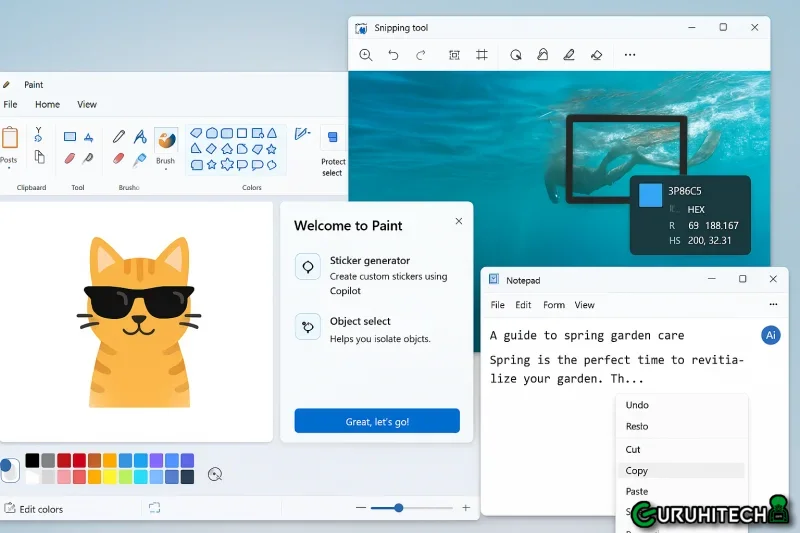Click the cat with sunglasses on Paint canvas
Screen dimensions: 800x533
point(139,322)
